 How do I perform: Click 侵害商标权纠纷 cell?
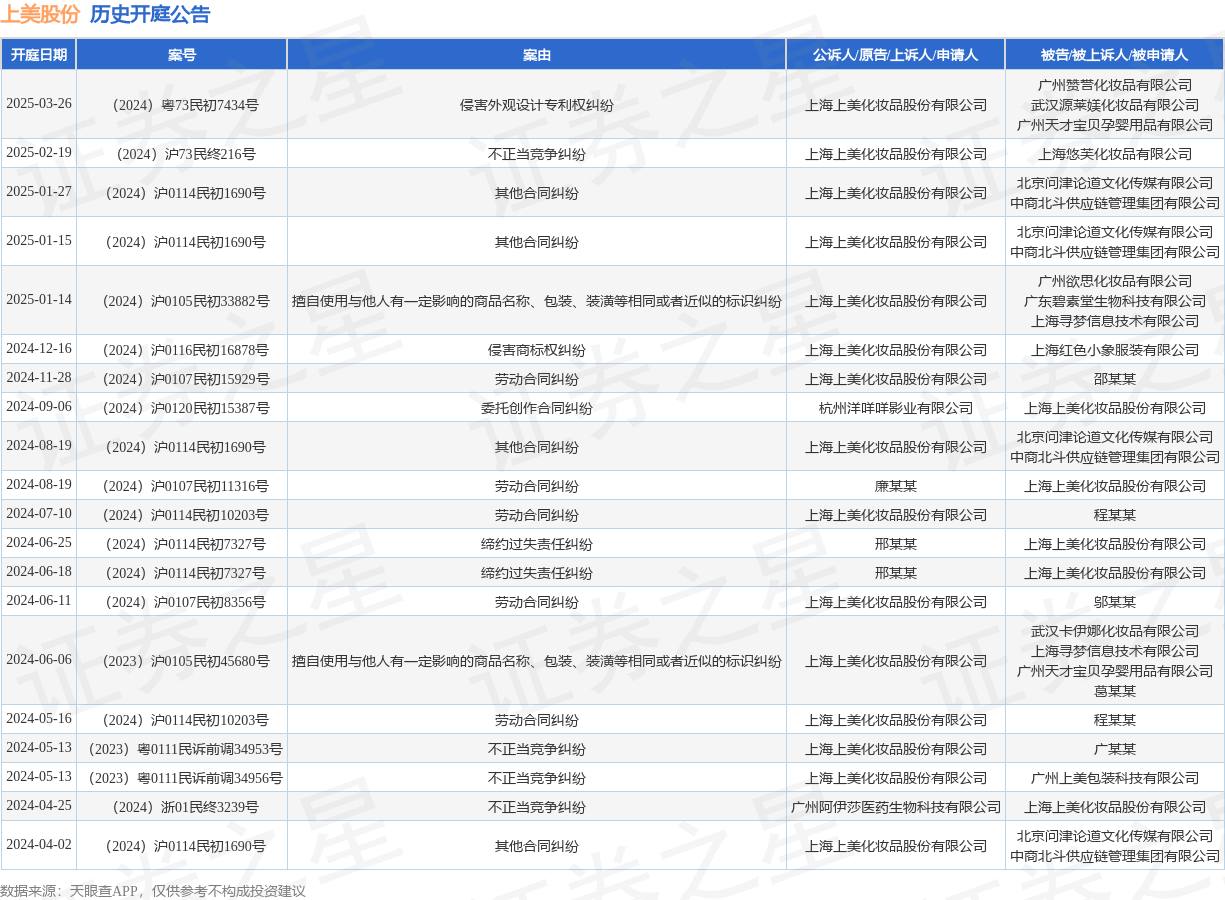pyautogui.click(x=537, y=350)
